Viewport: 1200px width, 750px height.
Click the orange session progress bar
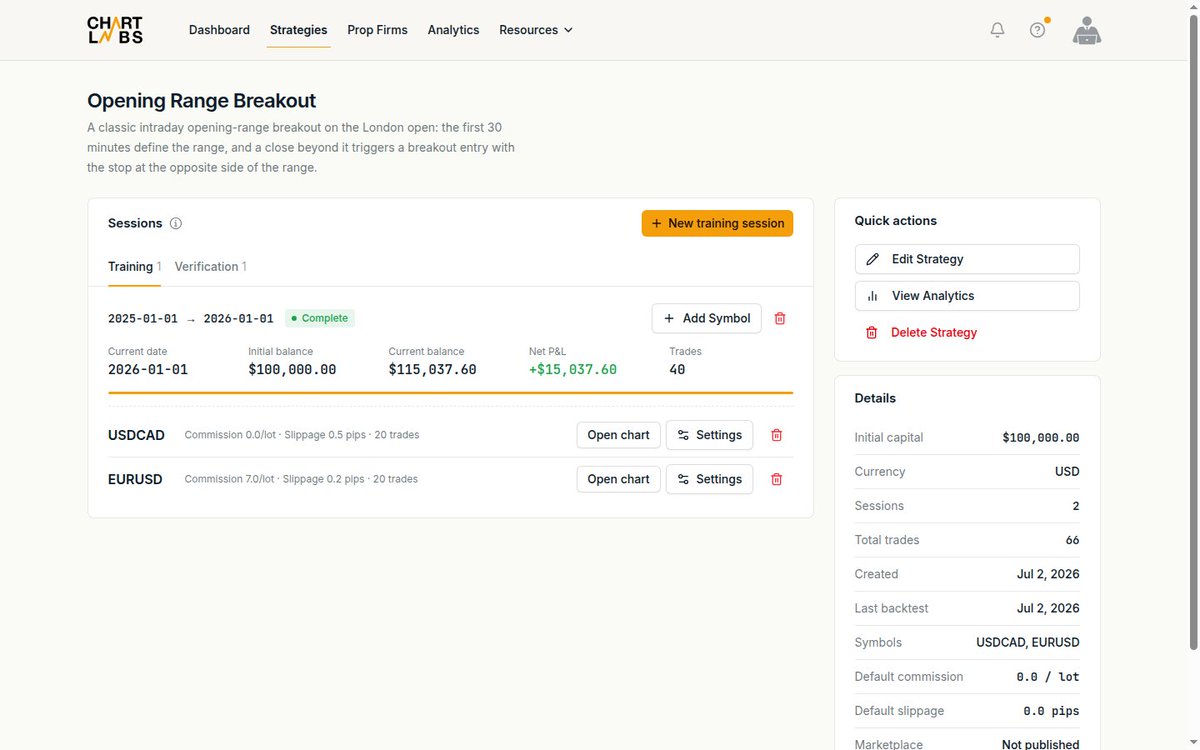click(450, 393)
